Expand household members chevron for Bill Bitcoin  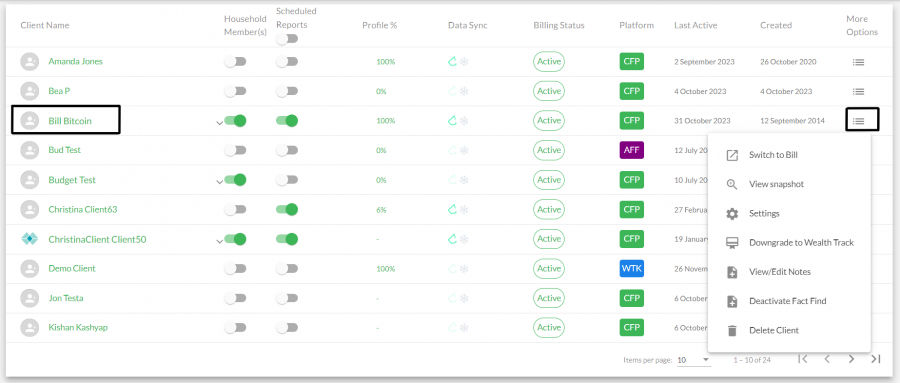pyautogui.click(x=219, y=122)
